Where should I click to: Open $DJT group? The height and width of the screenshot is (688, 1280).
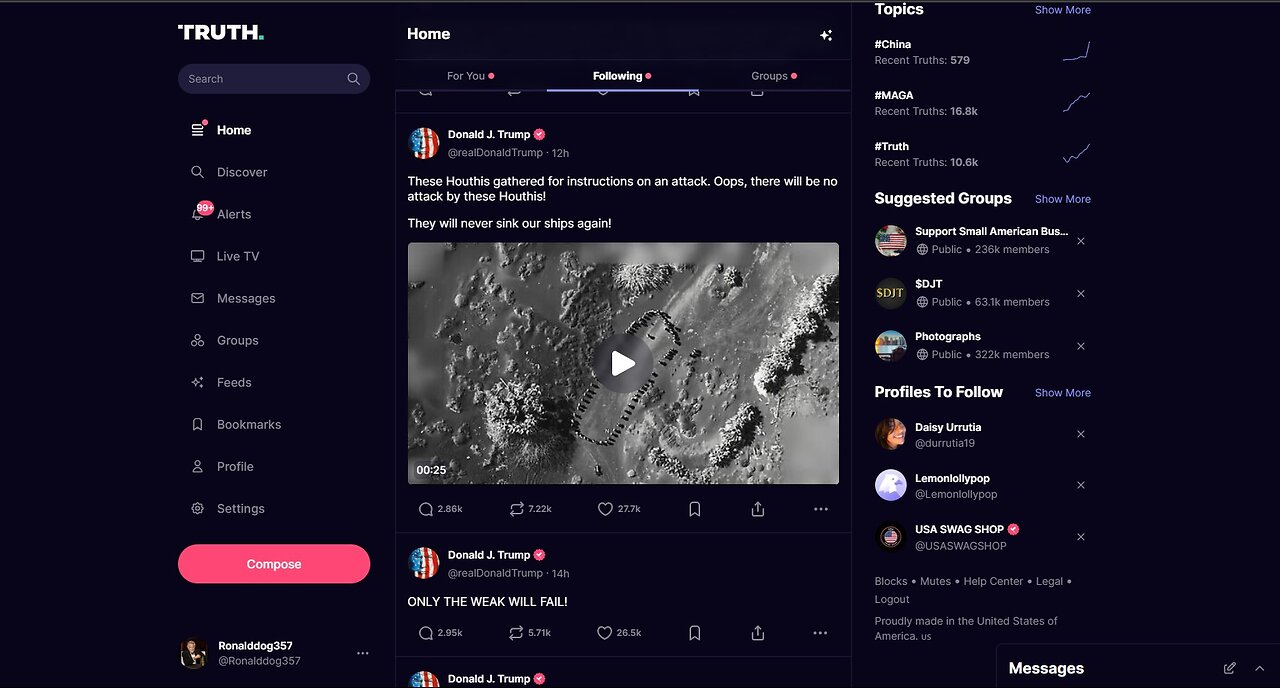[x=929, y=284]
